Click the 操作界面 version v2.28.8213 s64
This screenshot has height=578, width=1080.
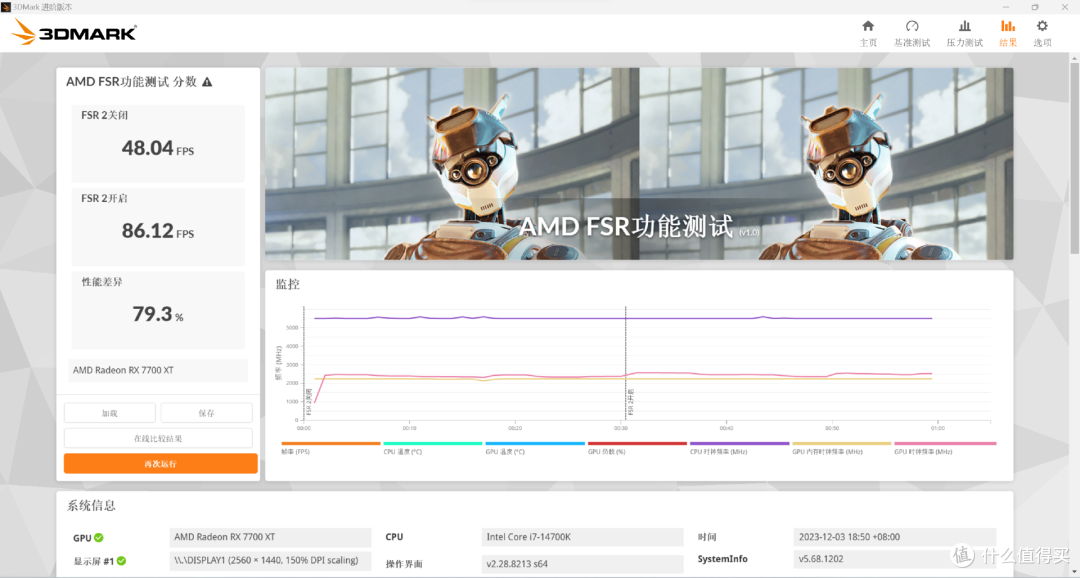click(x=583, y=564)
